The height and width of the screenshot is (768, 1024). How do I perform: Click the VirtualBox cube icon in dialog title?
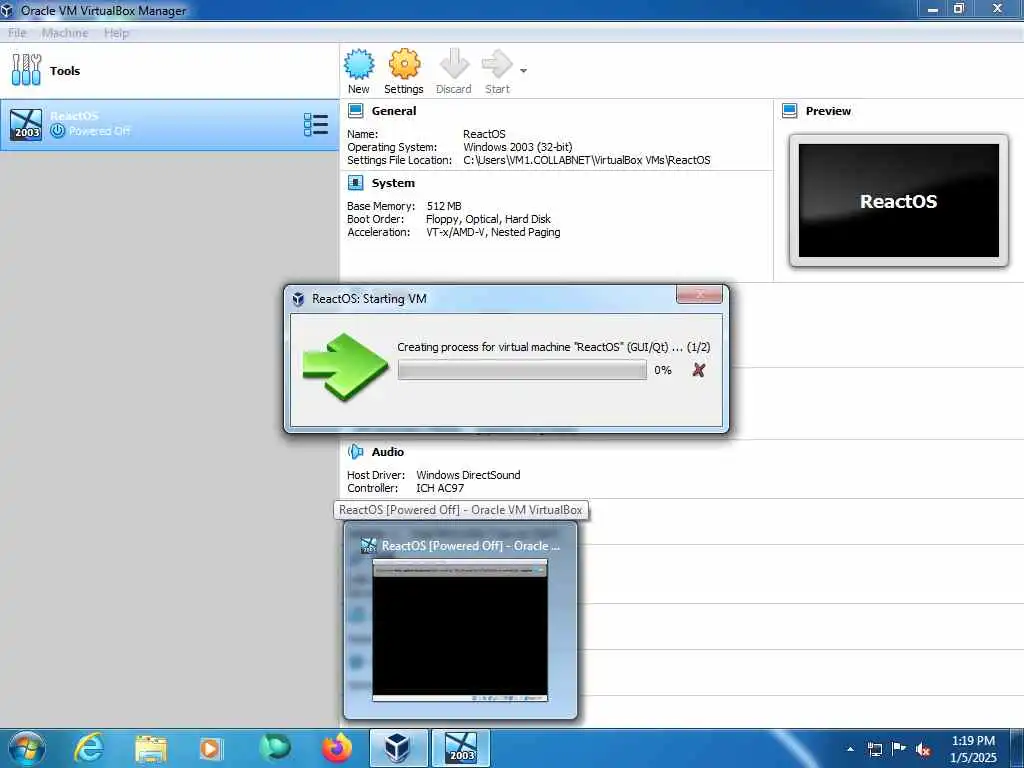click(298, 299)
